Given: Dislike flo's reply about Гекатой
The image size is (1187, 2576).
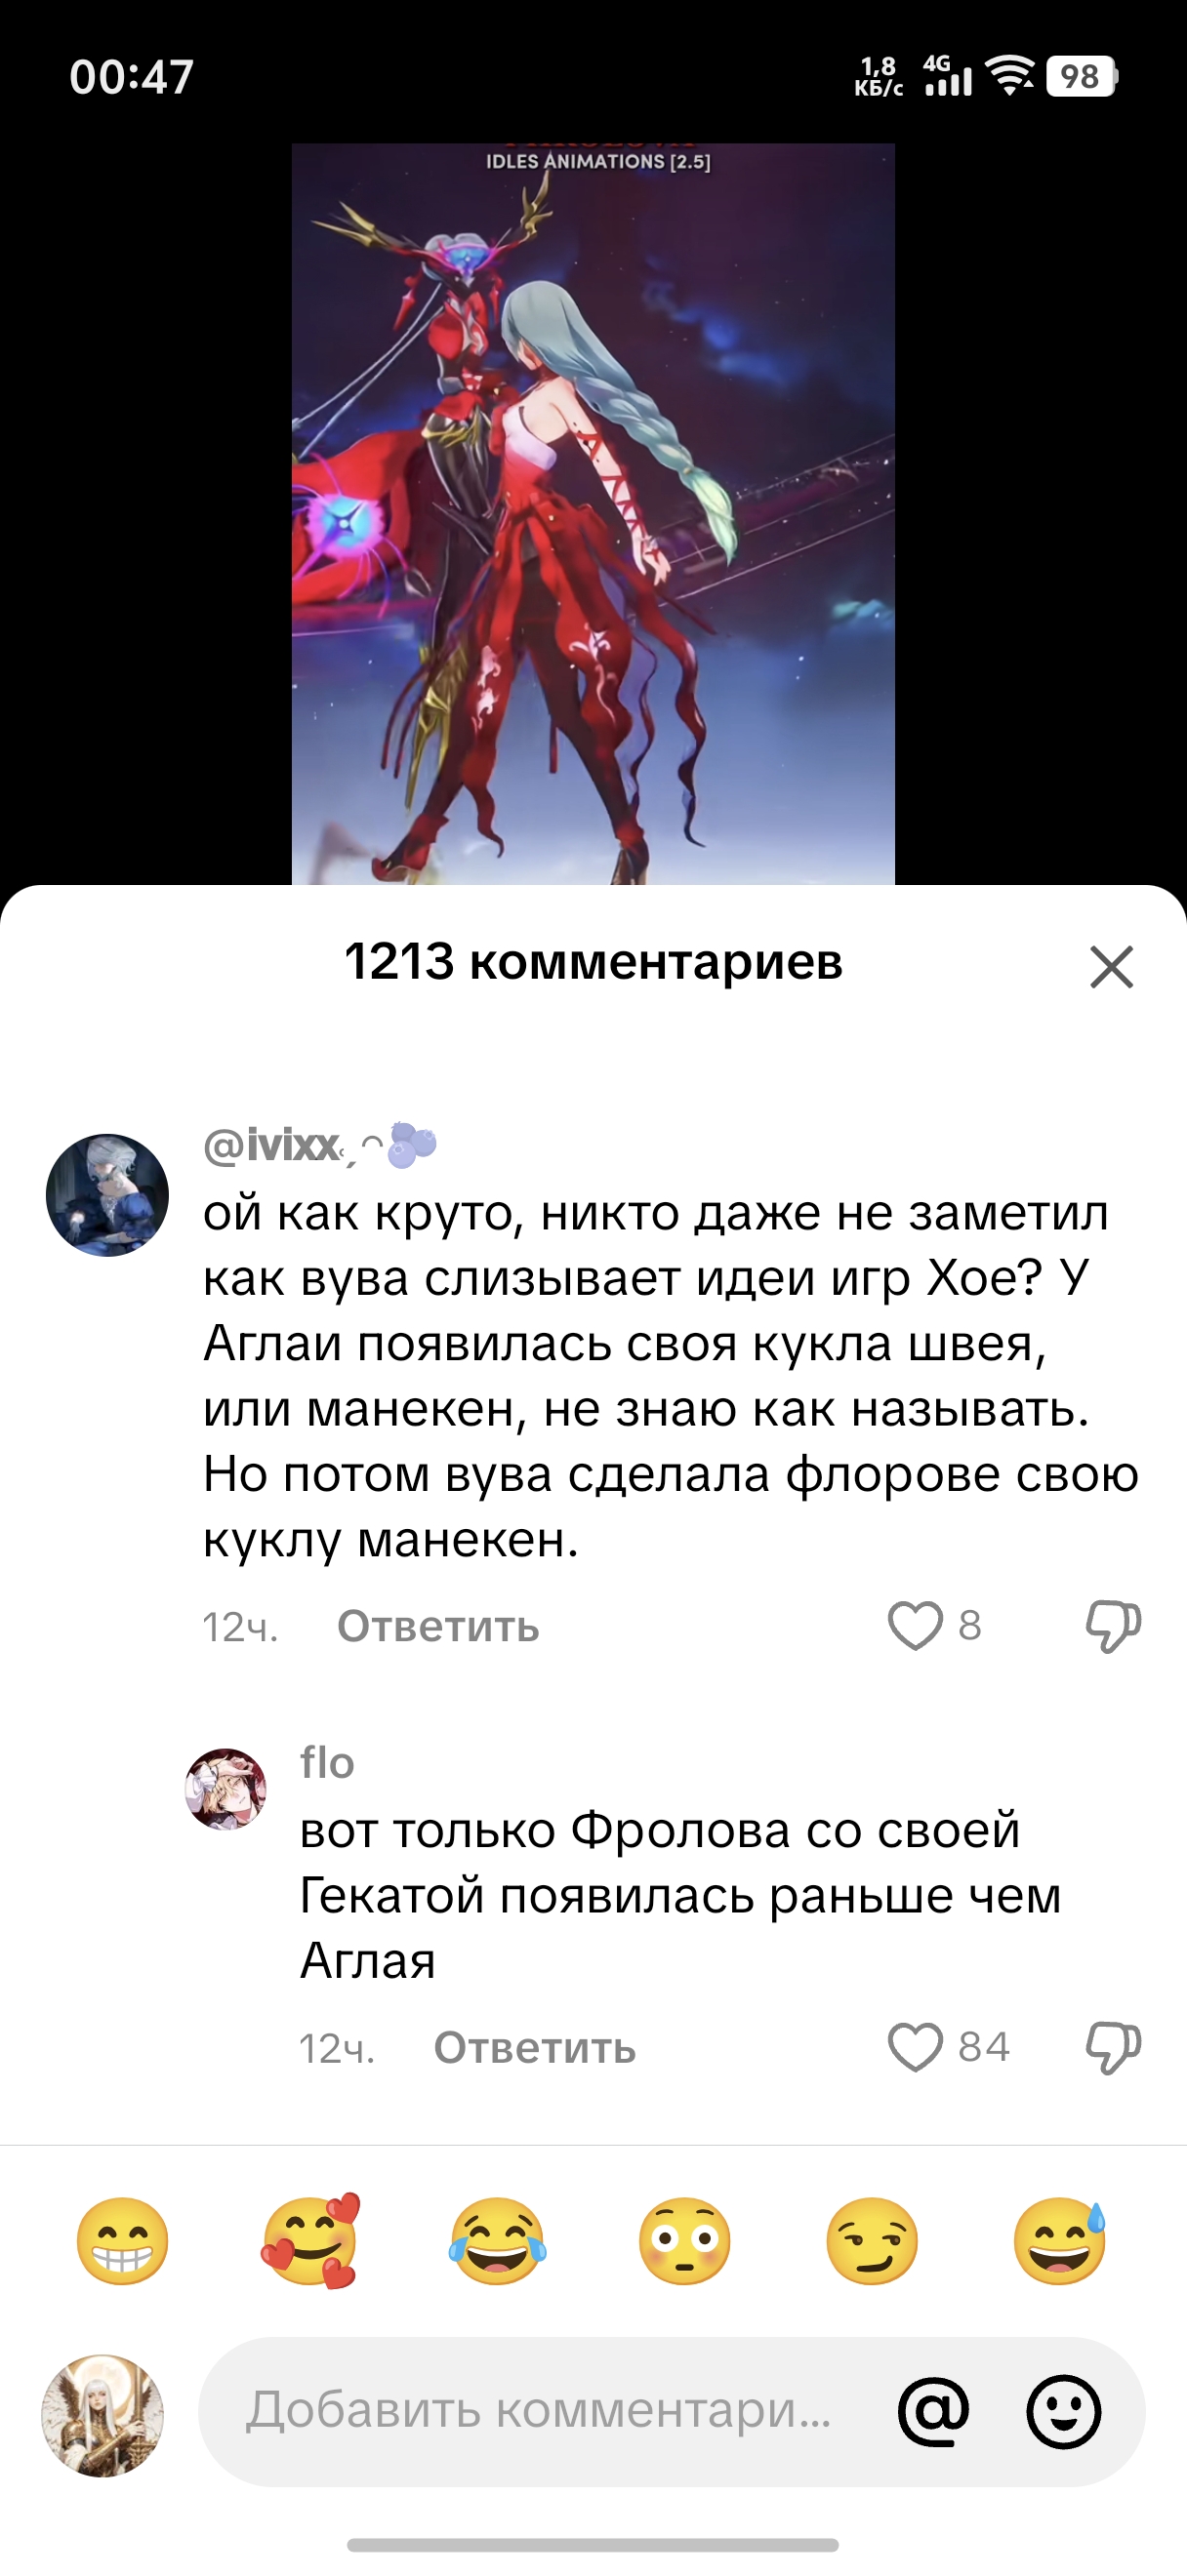Looking at the screenshot, I should click(1113, 2047).
